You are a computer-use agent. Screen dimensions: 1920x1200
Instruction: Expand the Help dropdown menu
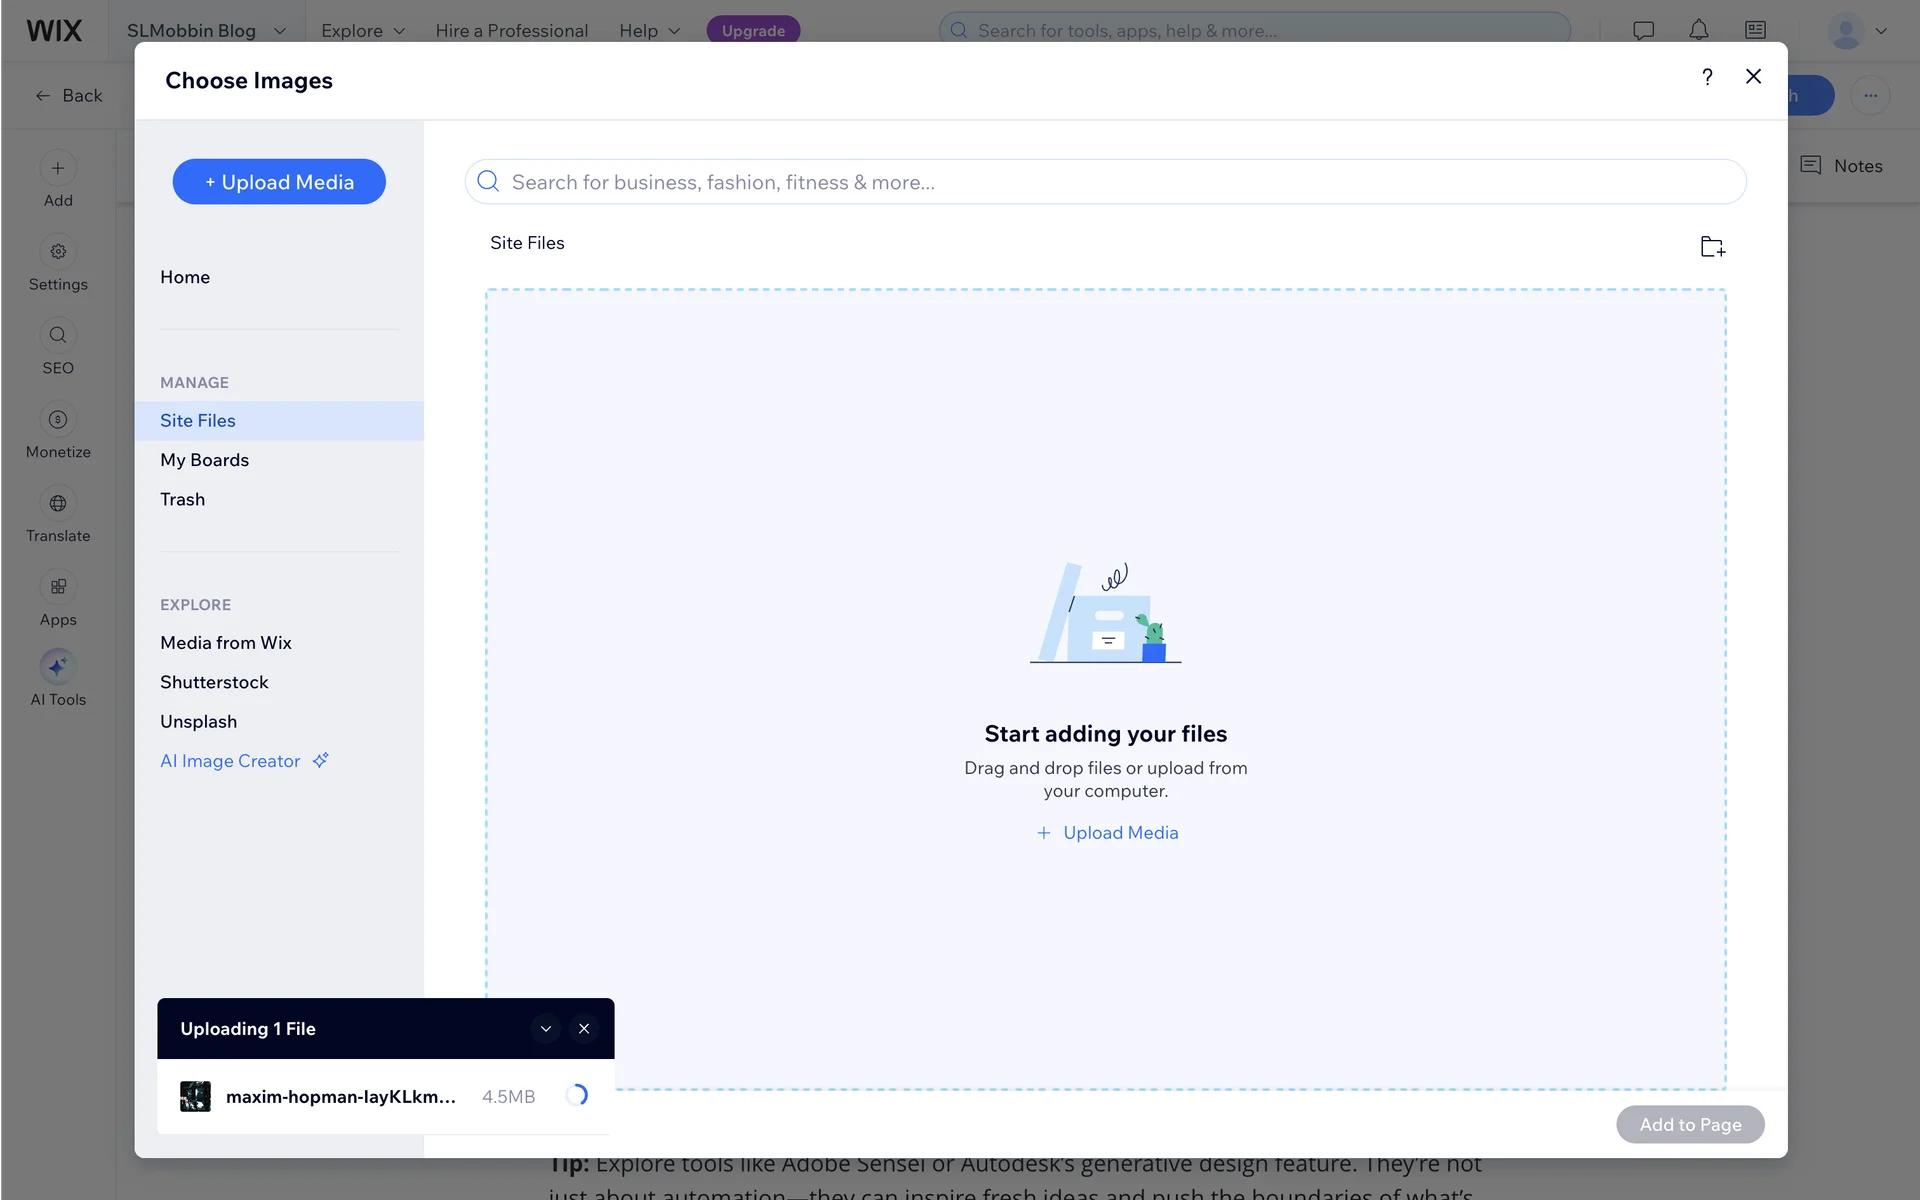click(649, 30)
